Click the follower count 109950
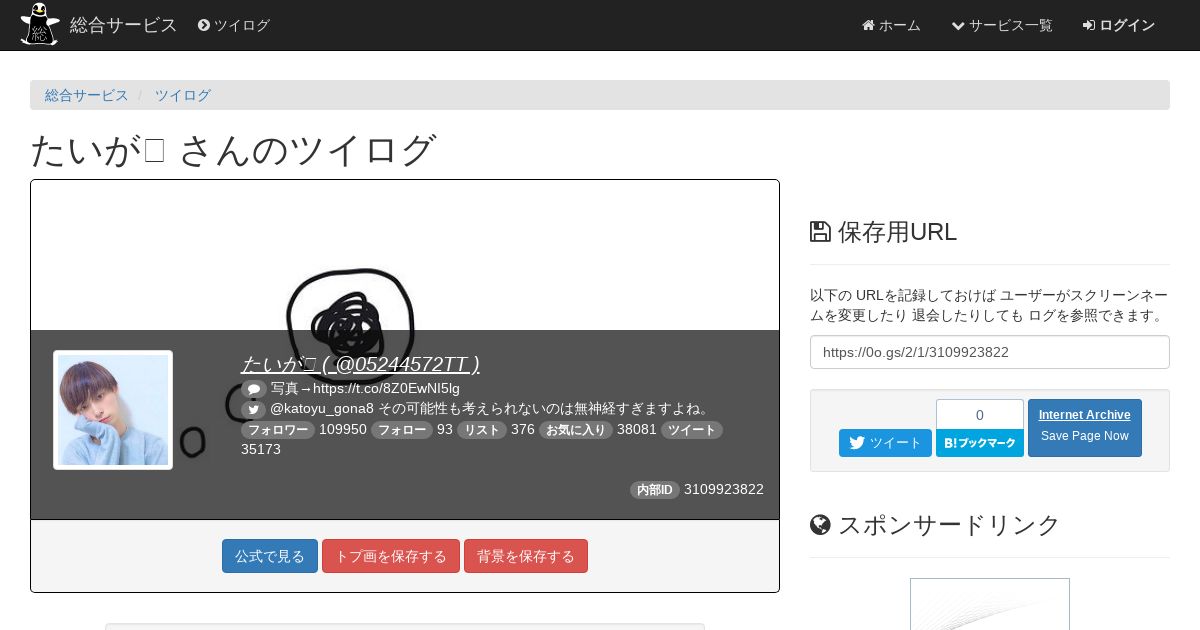The width and height of the screenshot is (1200, 630). click(343, 429)
